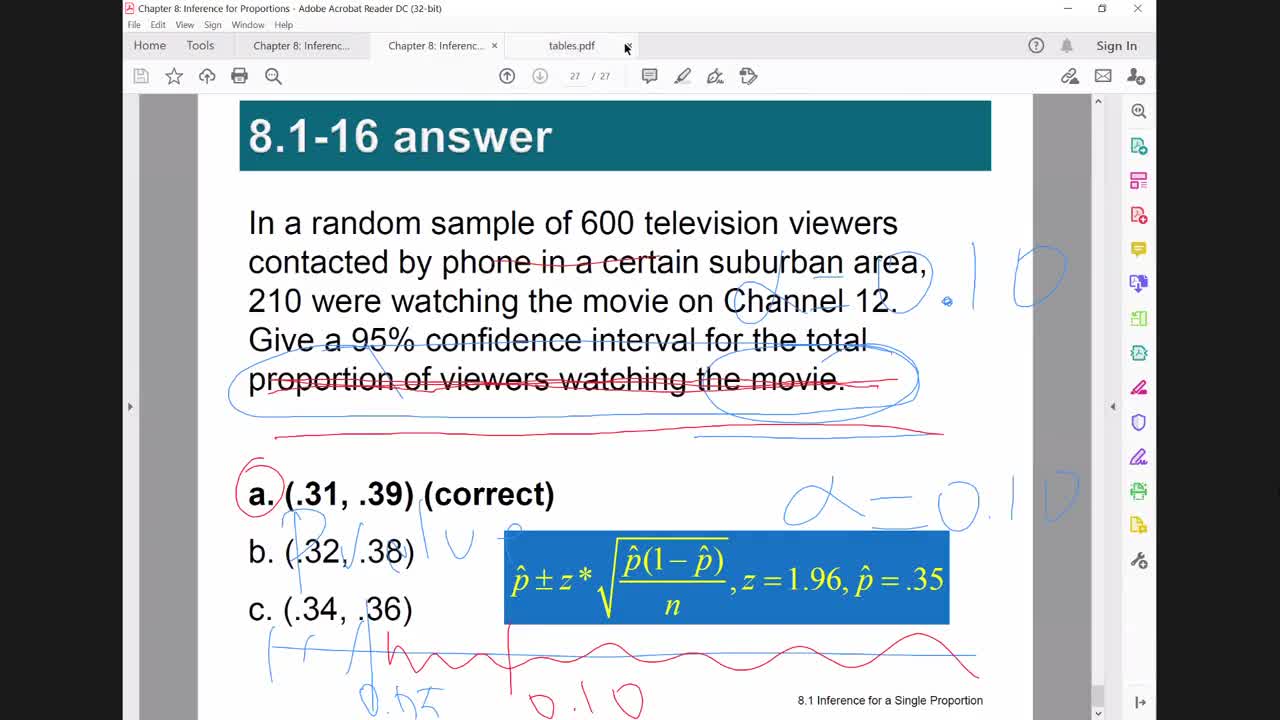Screen dimensions: 1280x720
Task: Click footer text 8.1 Inference for a Single Proportion
Action: [890, 700]
